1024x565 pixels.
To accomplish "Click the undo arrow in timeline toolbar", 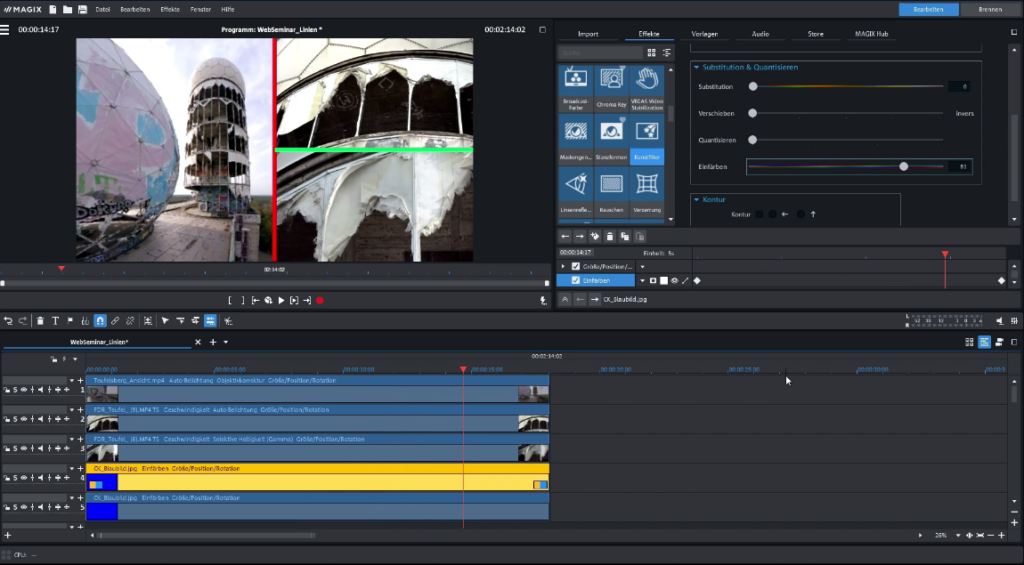I will 8,321.
